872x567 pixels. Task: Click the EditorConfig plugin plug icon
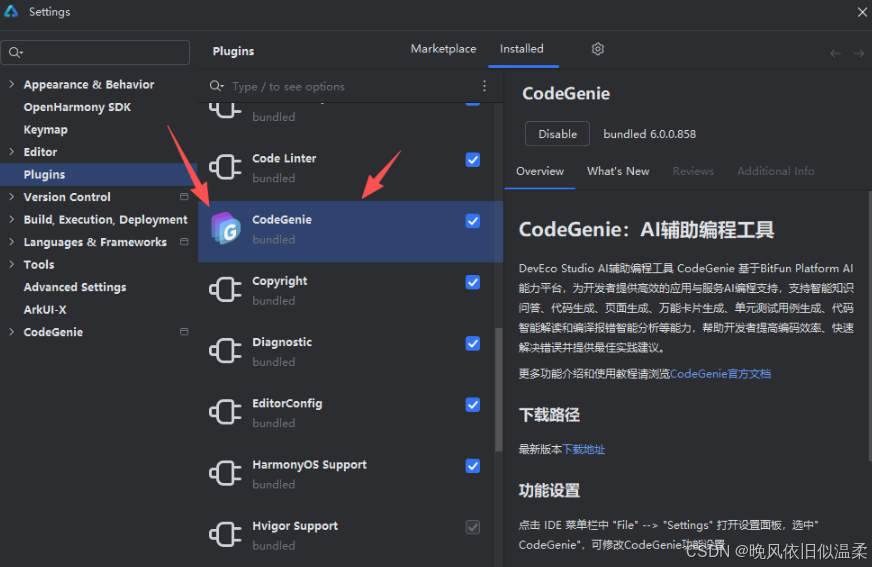pyautogui.click(x=225, y=412)
